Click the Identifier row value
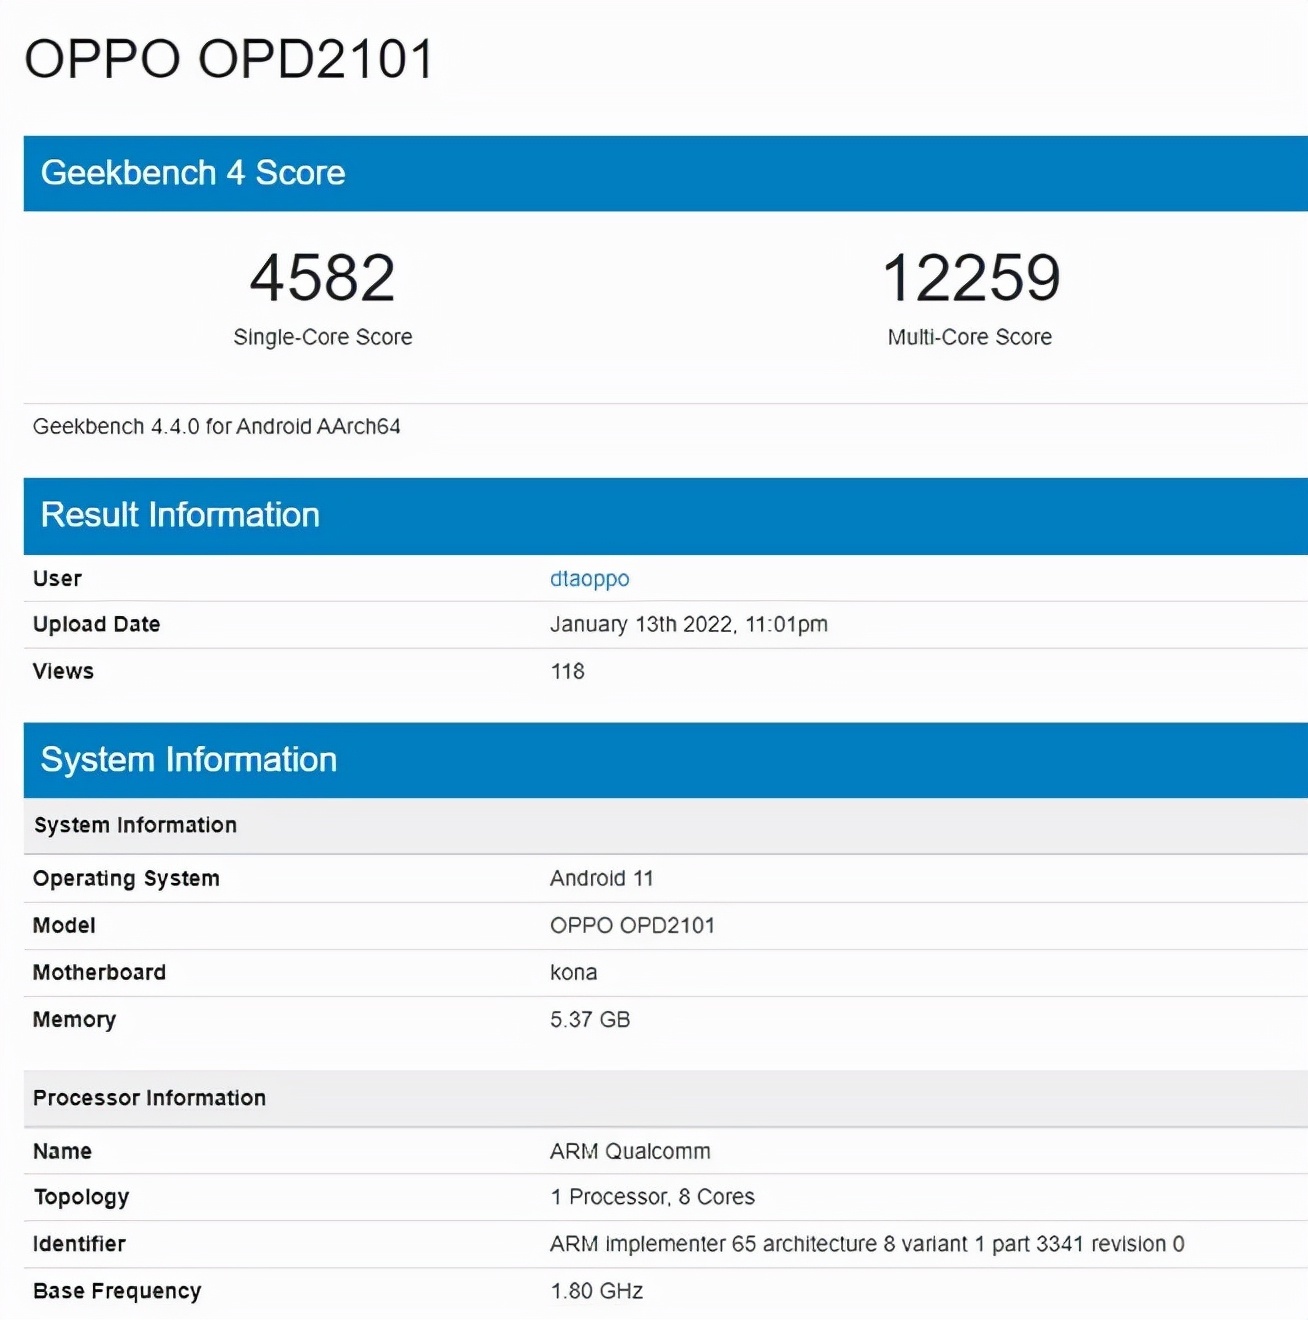 coord(866,1244)
